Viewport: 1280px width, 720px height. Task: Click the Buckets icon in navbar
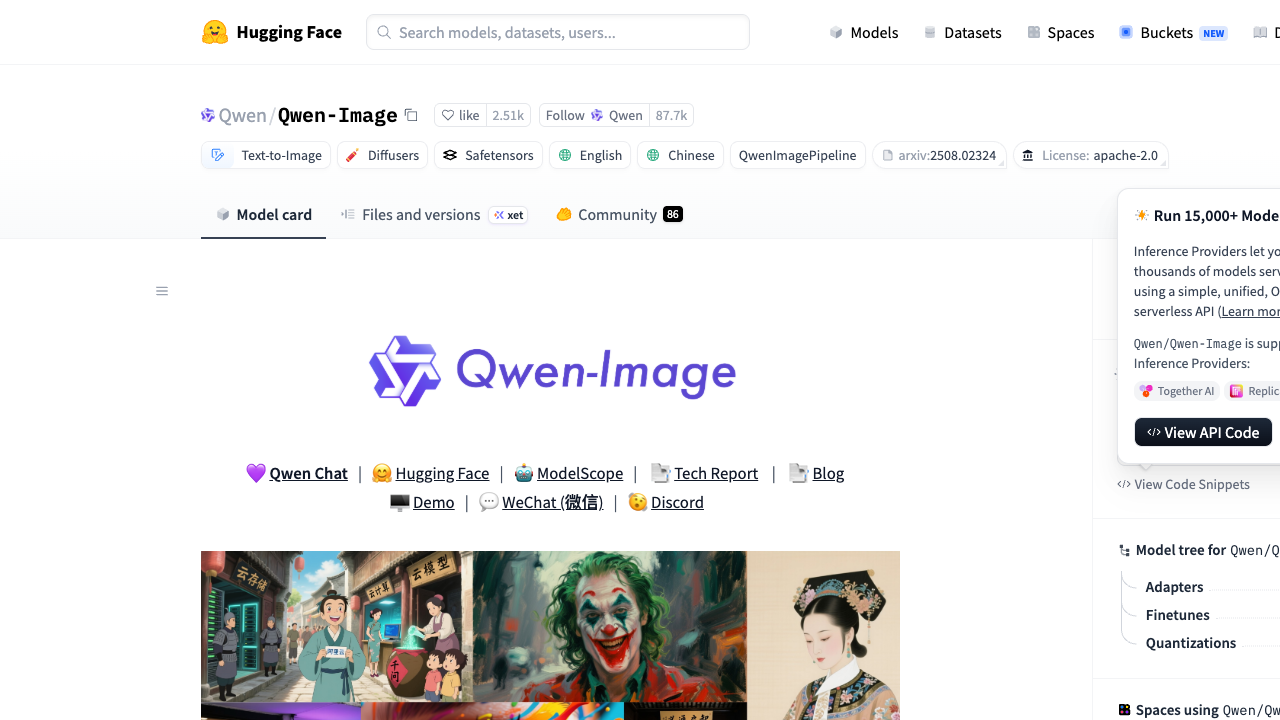coord(1126,32)
